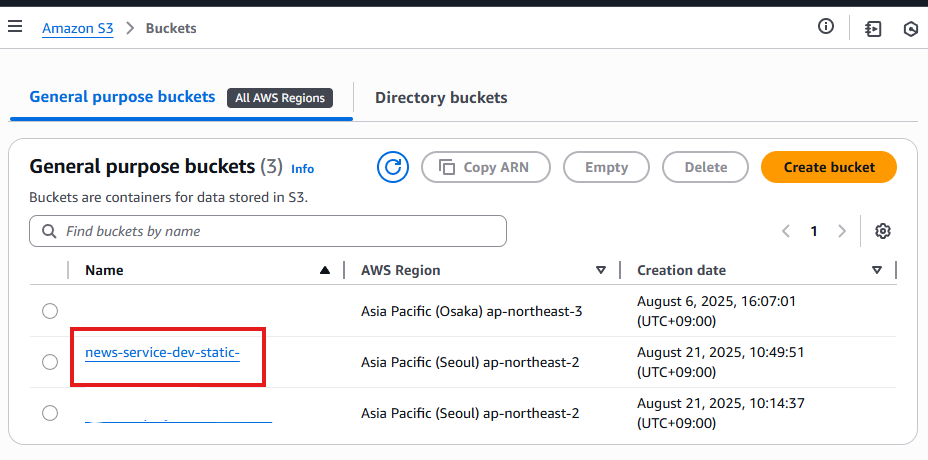Click the August 21, 2025, 10:49:51 date
This screenshot has width=928, height=460.
720,362
